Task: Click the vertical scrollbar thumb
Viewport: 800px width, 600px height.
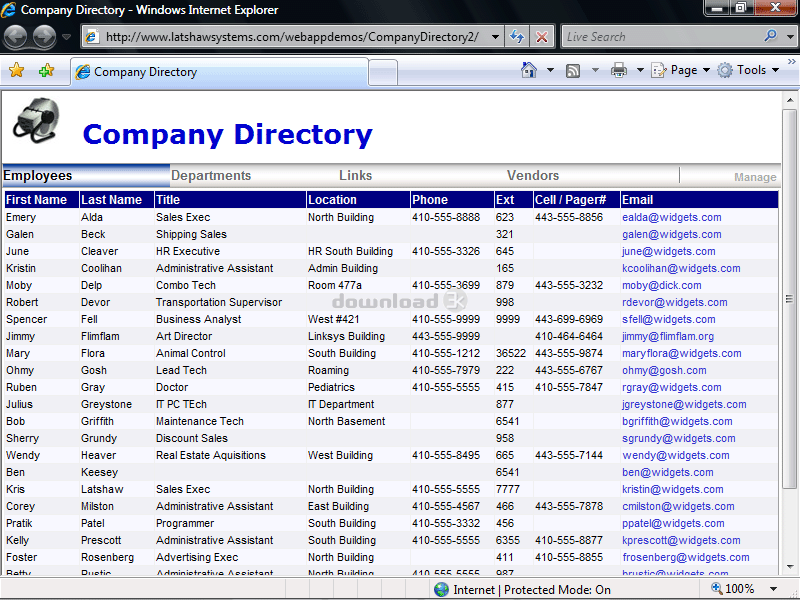Action: pos(789,298)
